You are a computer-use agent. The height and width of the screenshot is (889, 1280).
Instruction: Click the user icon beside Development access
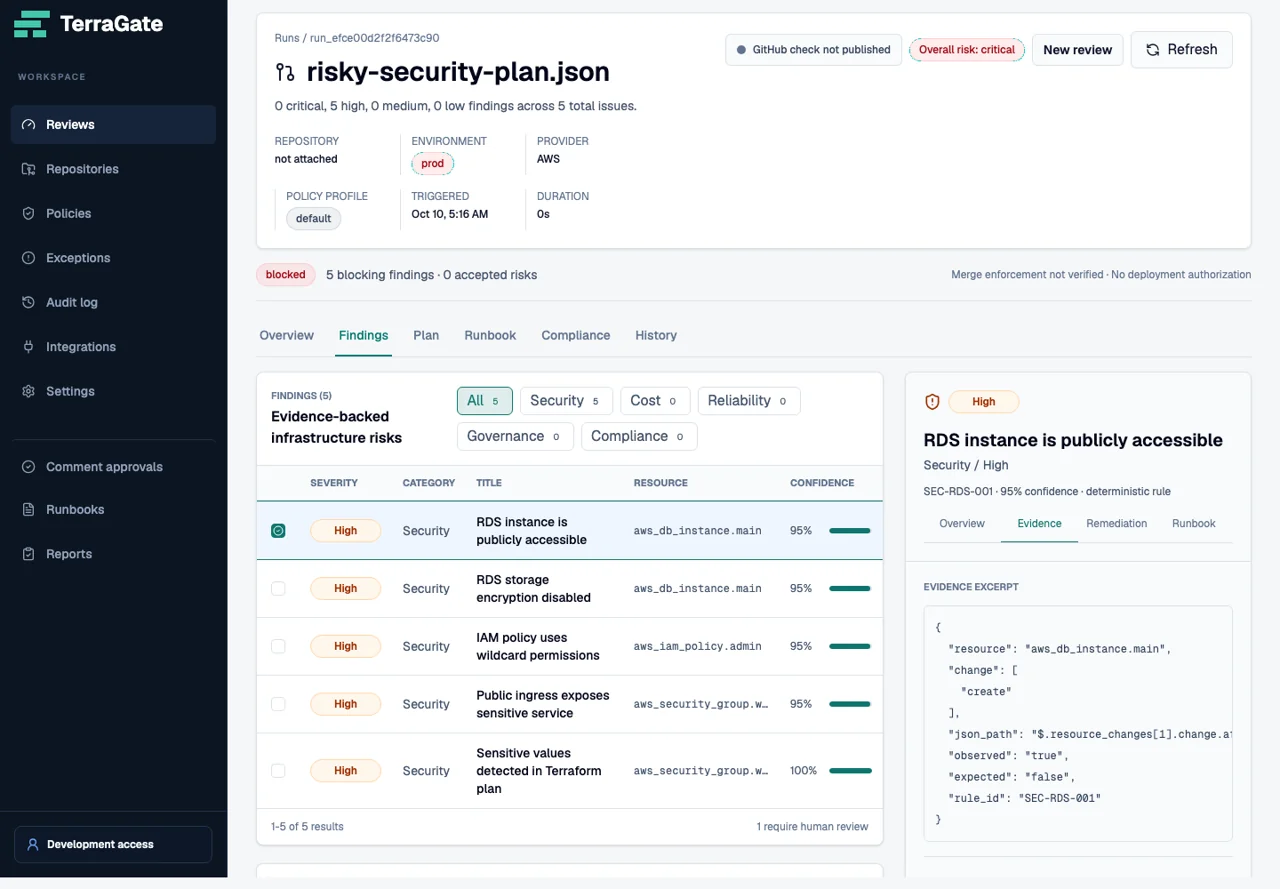click(33, 844)
